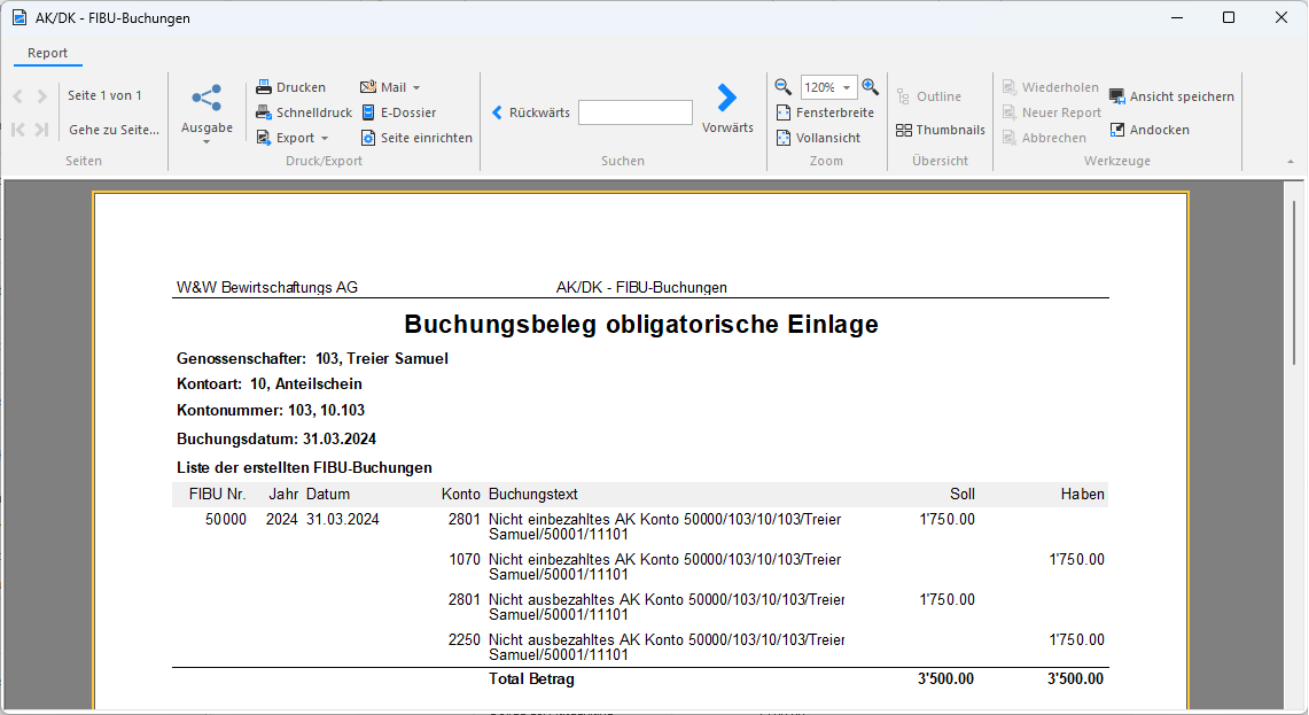The height and width of the screenshot is (715, 1309).
Task: Click FIBU Nr. value 50000
Action: pos(226,519)
